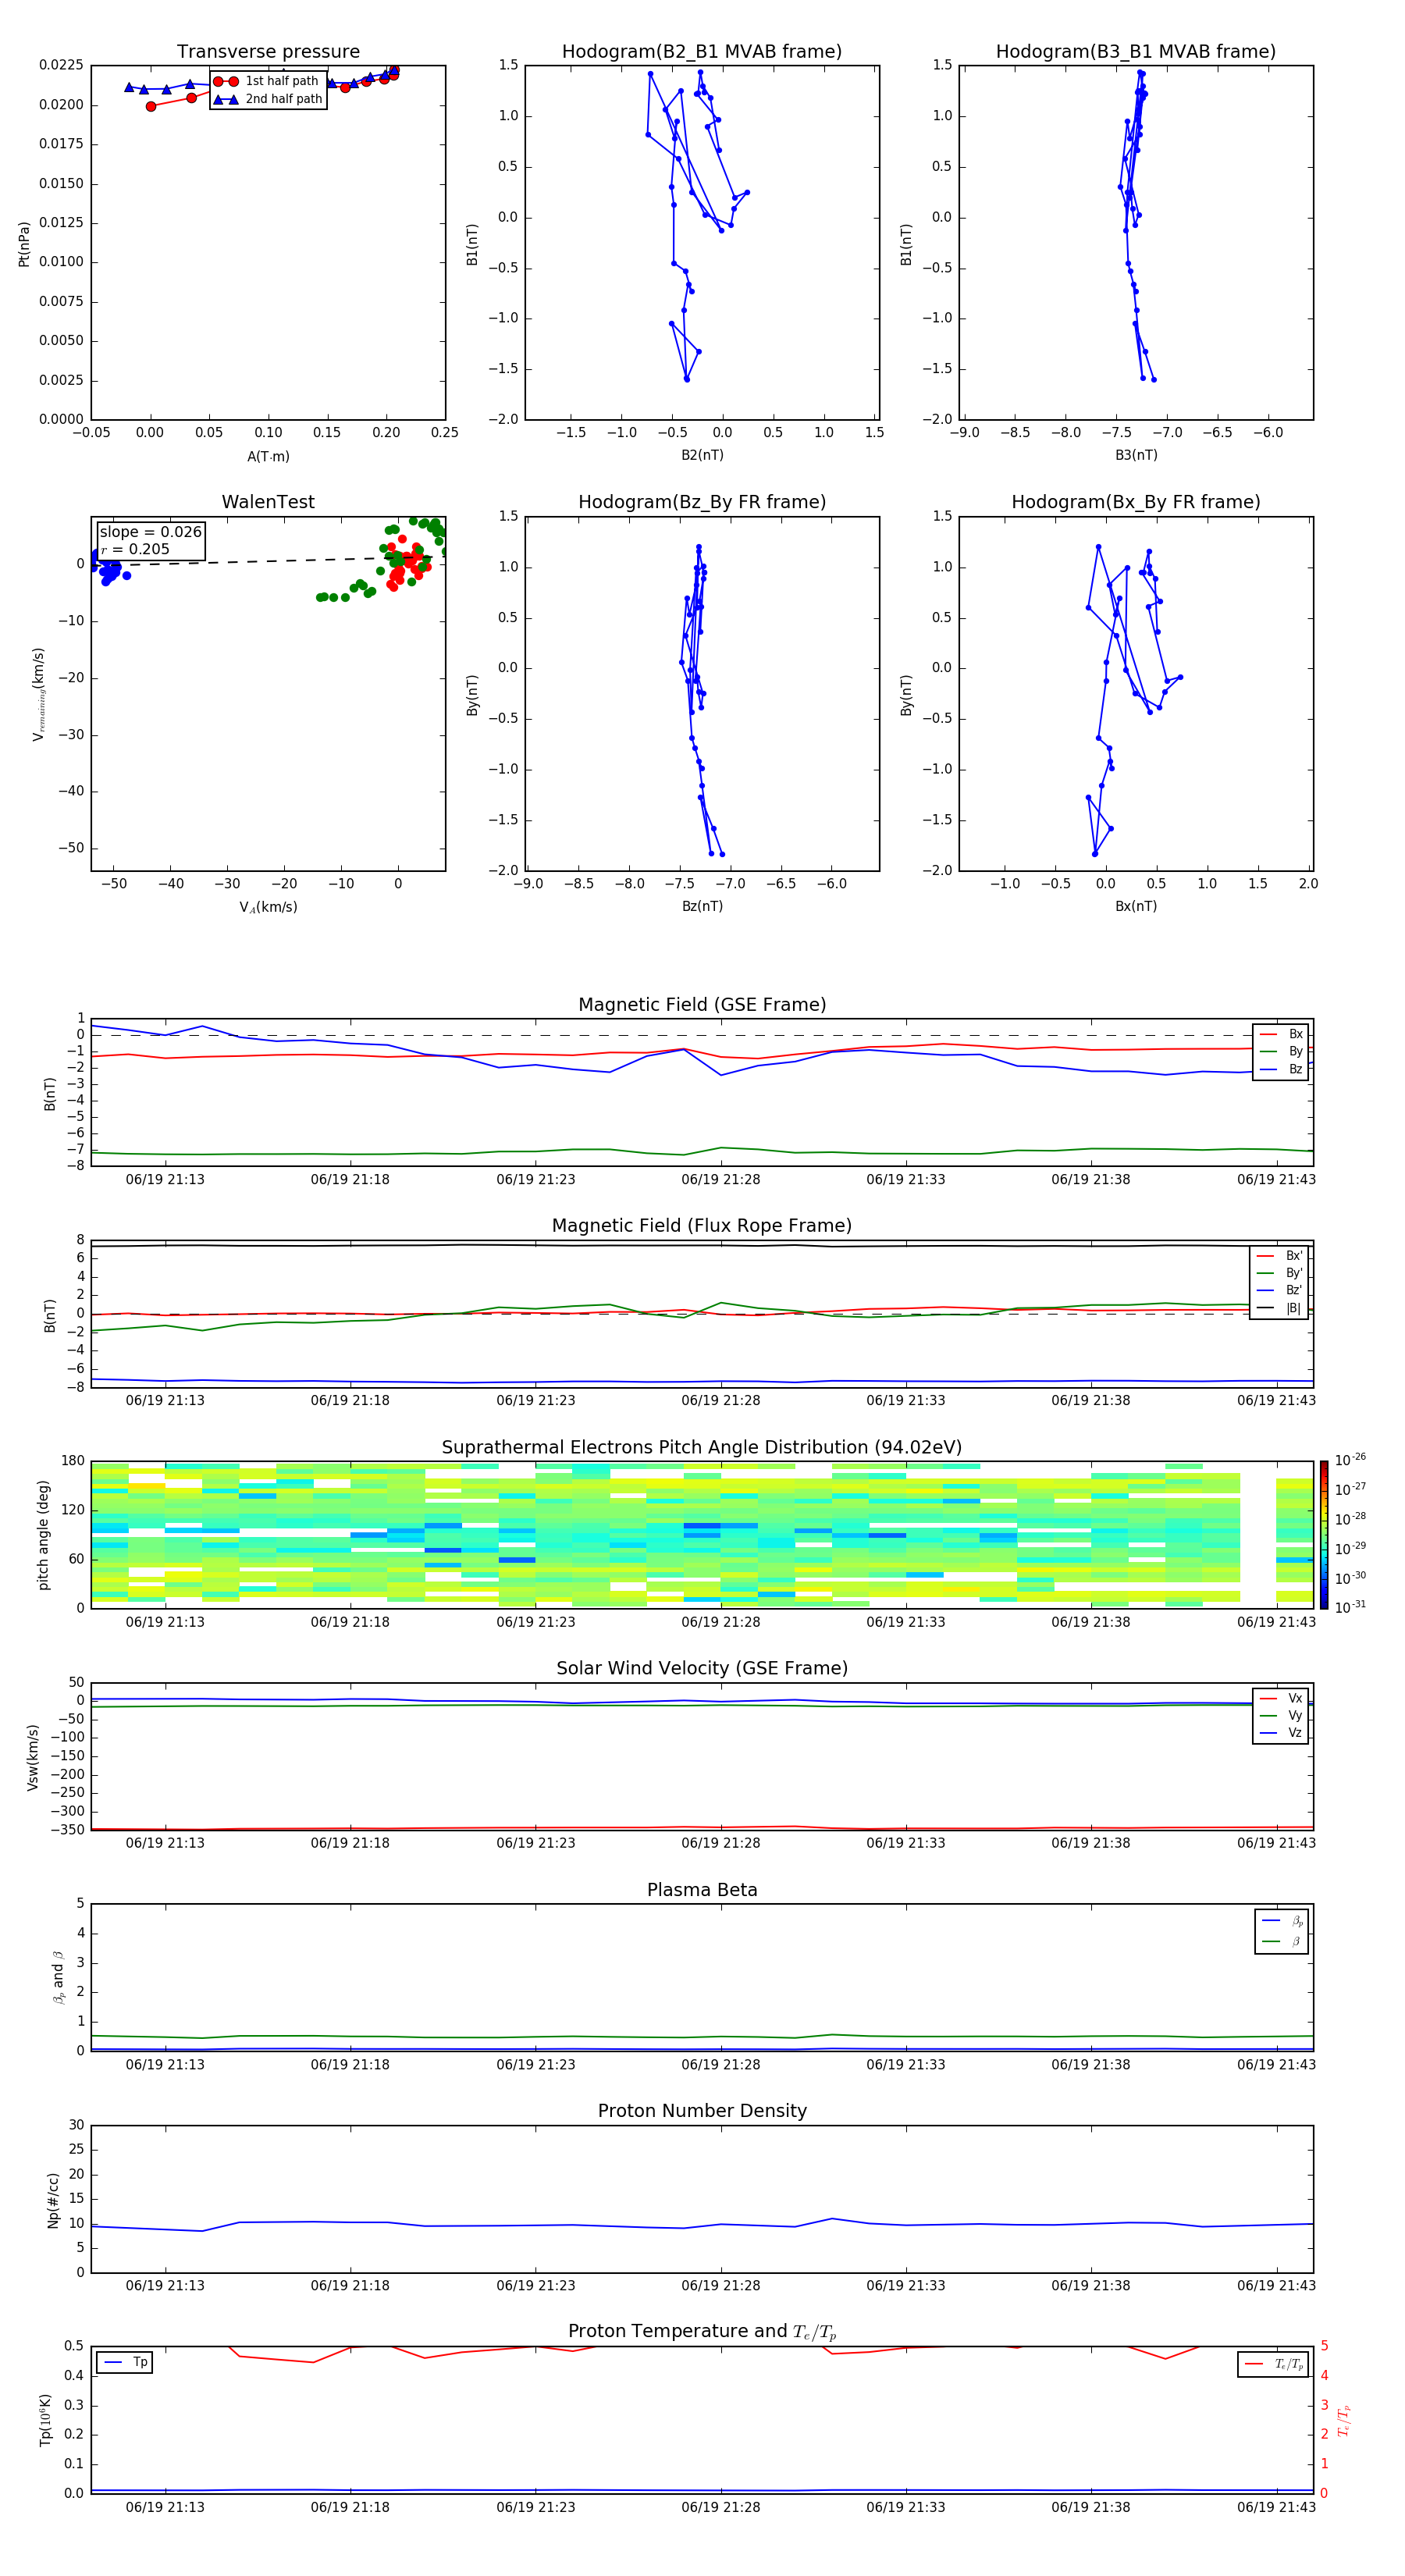Click the 'Hodogram(B2_B1 MVAB frame)' title
The width and height of the screenshot is (1405, 2576).
(x=702, y=52)
